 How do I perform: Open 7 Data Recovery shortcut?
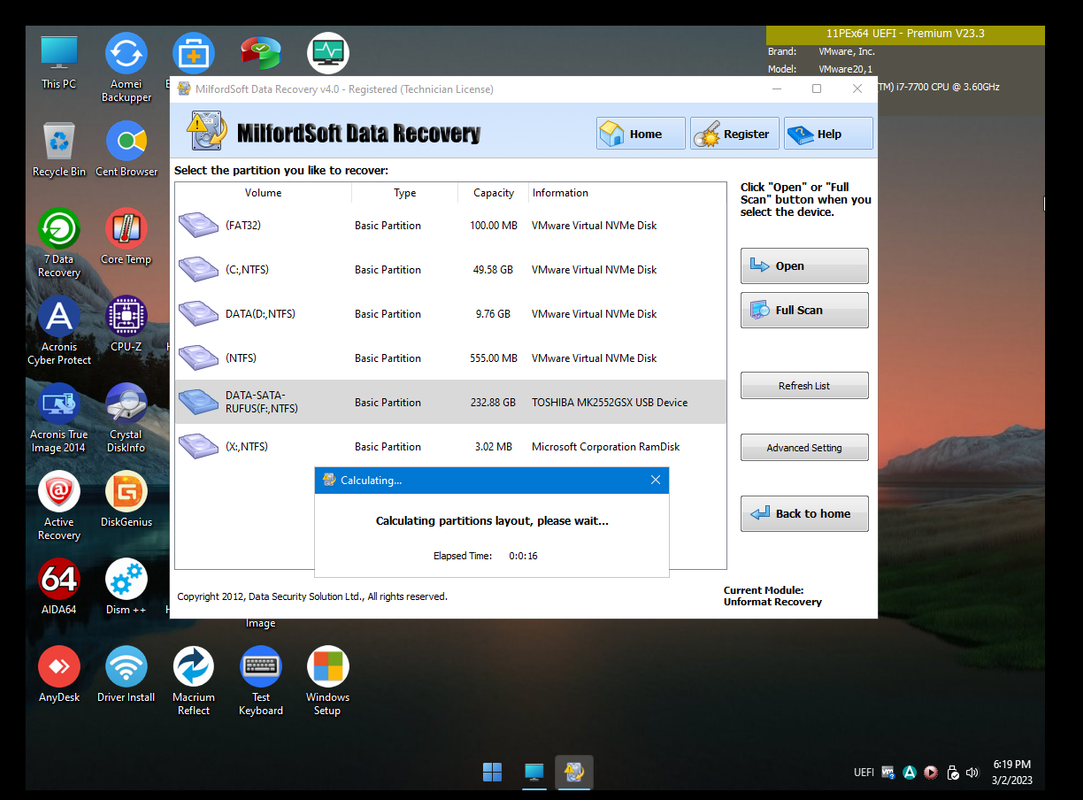pos(59,243)
